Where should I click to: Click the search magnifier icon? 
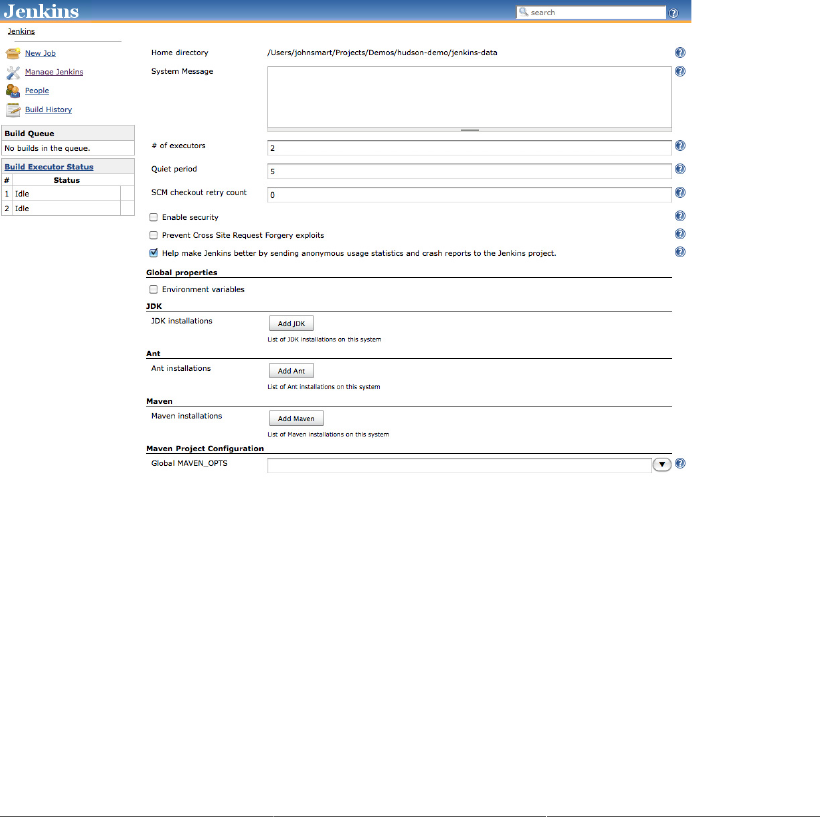[523, 12]
